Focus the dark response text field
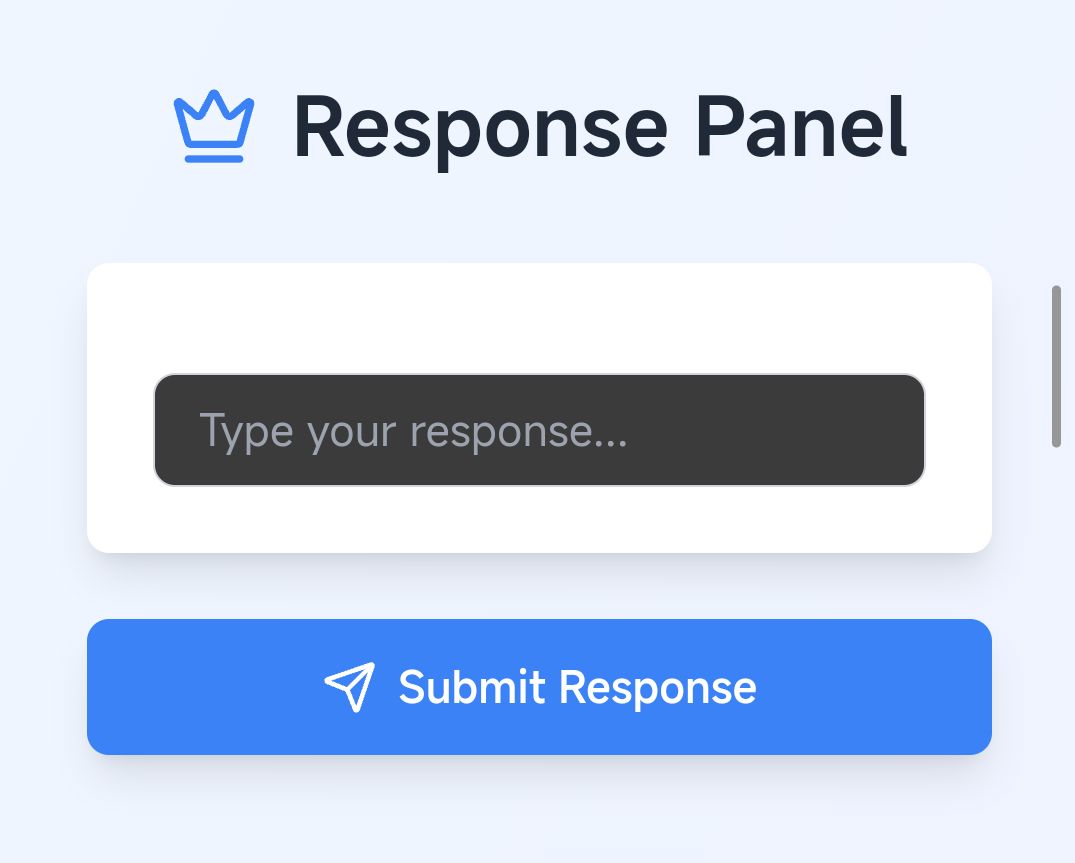Image resolution: width=1075 pixels, height=863 pixels. click(x=540, y=430)
